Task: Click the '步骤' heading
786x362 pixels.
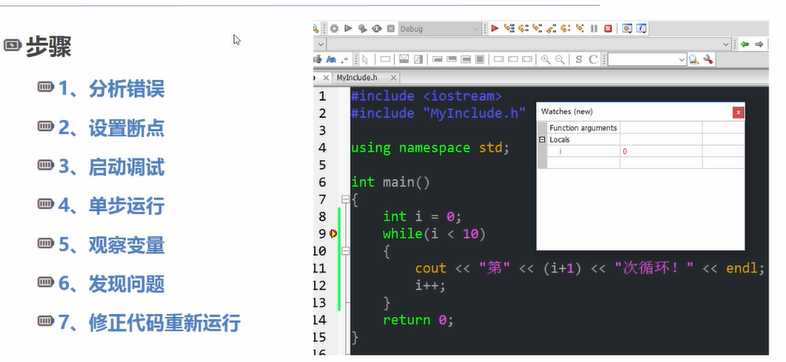Action: 48,47
